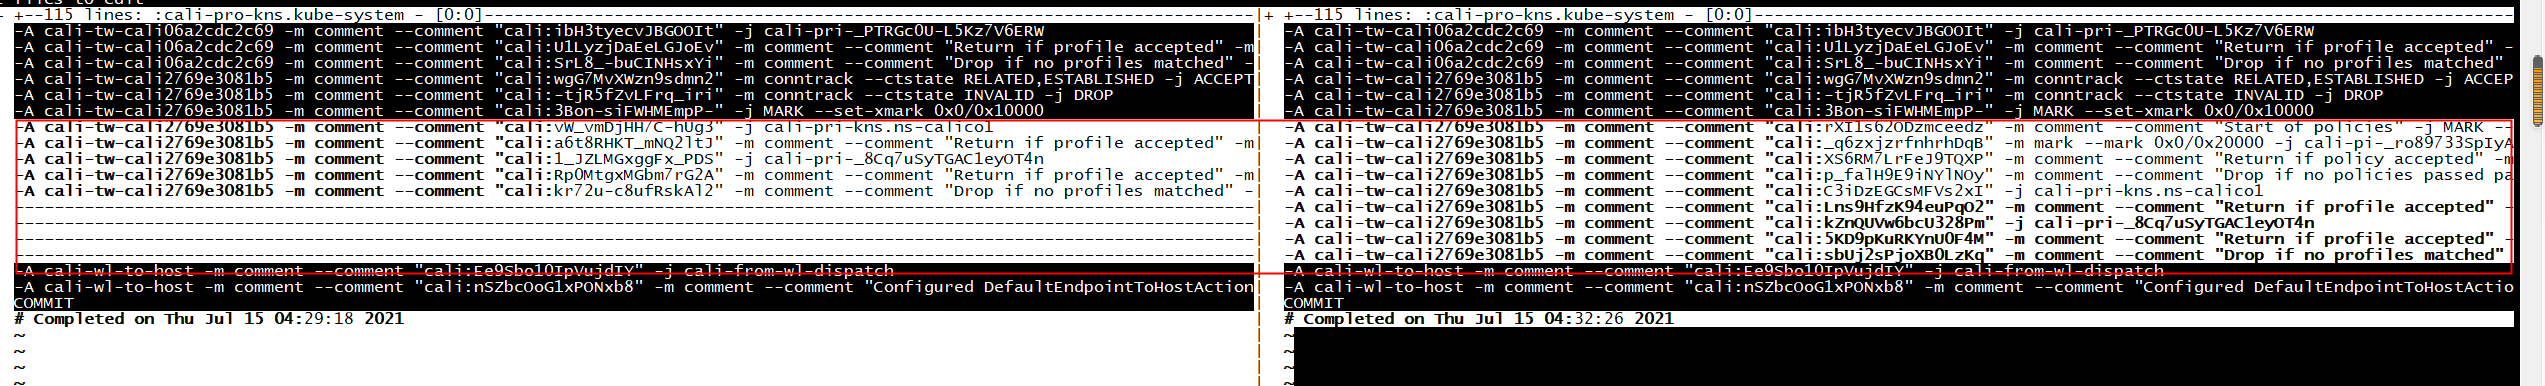Click the right "Completed on Thu Jul 15 04:32:26" line
This screenshot has height=386, width=2545.
click(1479, 319)
